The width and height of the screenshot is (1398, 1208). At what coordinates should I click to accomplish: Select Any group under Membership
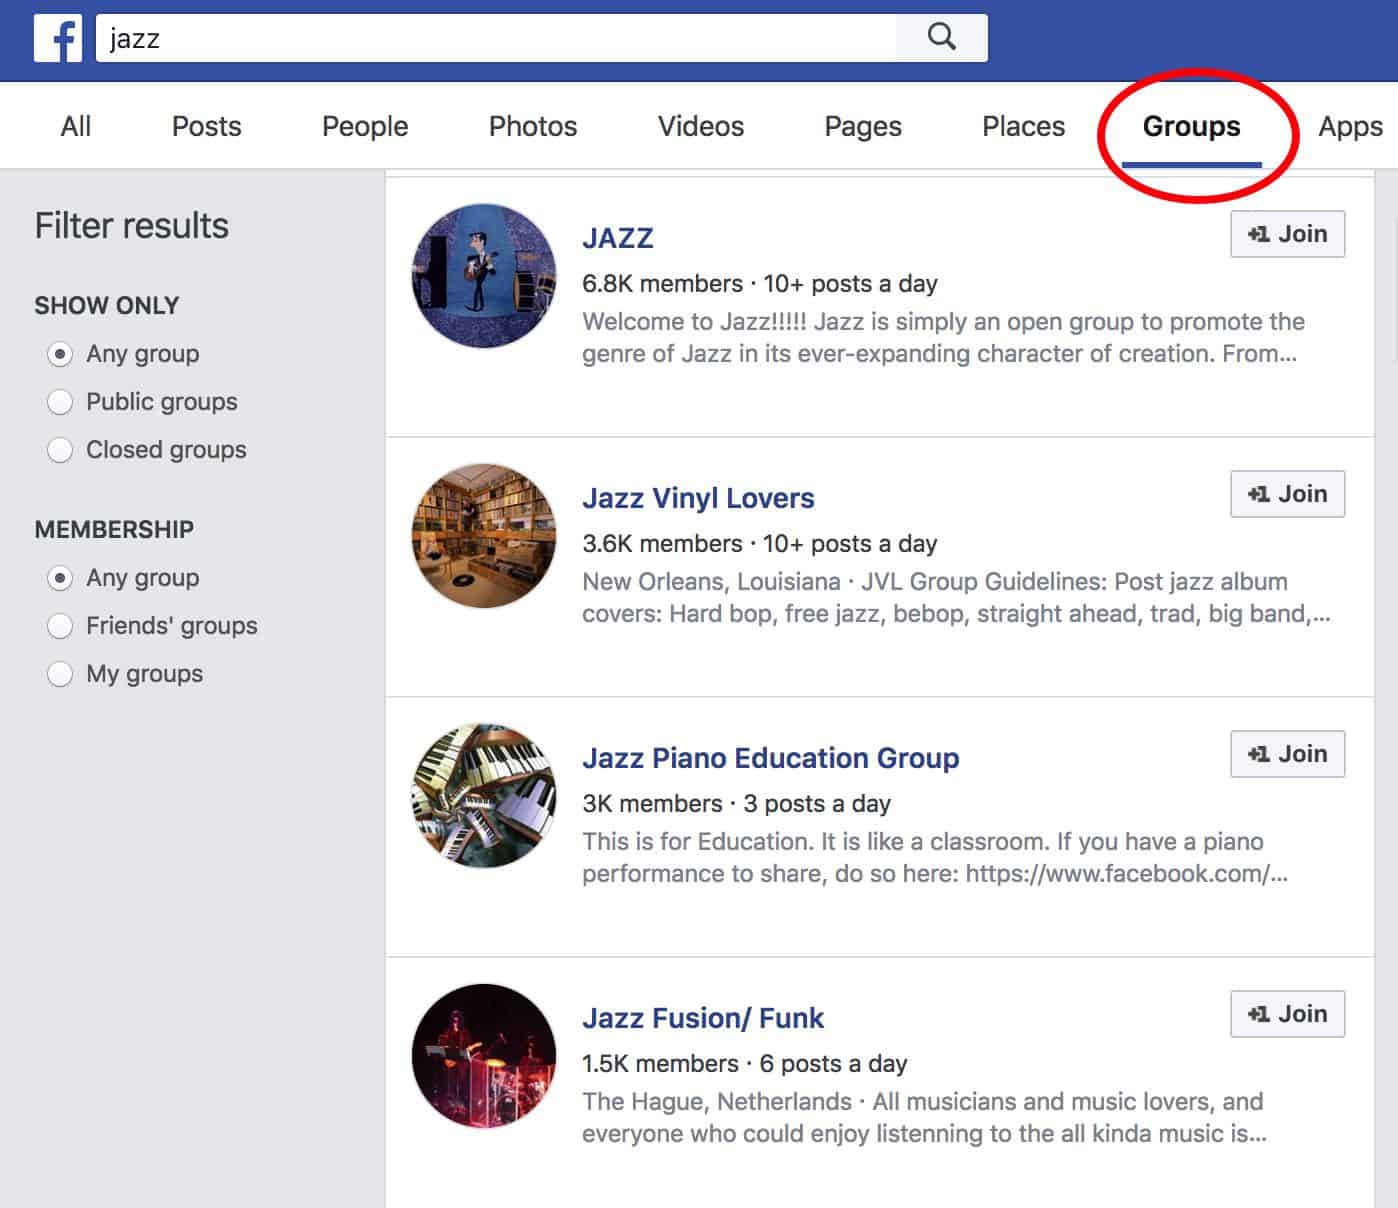click(60, 578)
